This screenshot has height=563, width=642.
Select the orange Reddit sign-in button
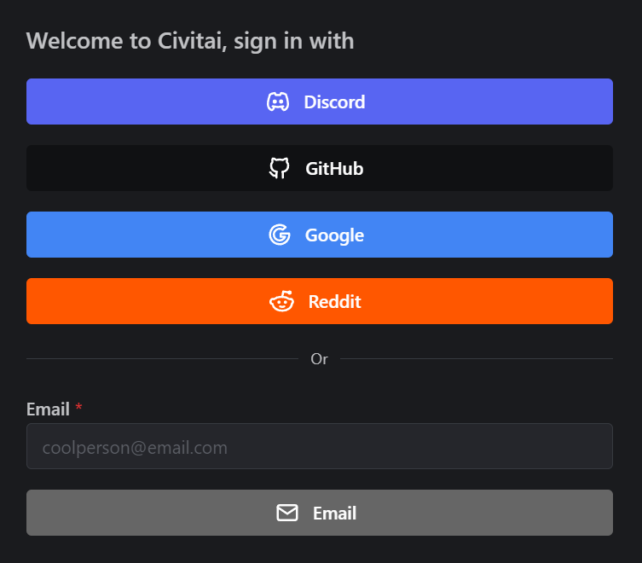[319, 301]
